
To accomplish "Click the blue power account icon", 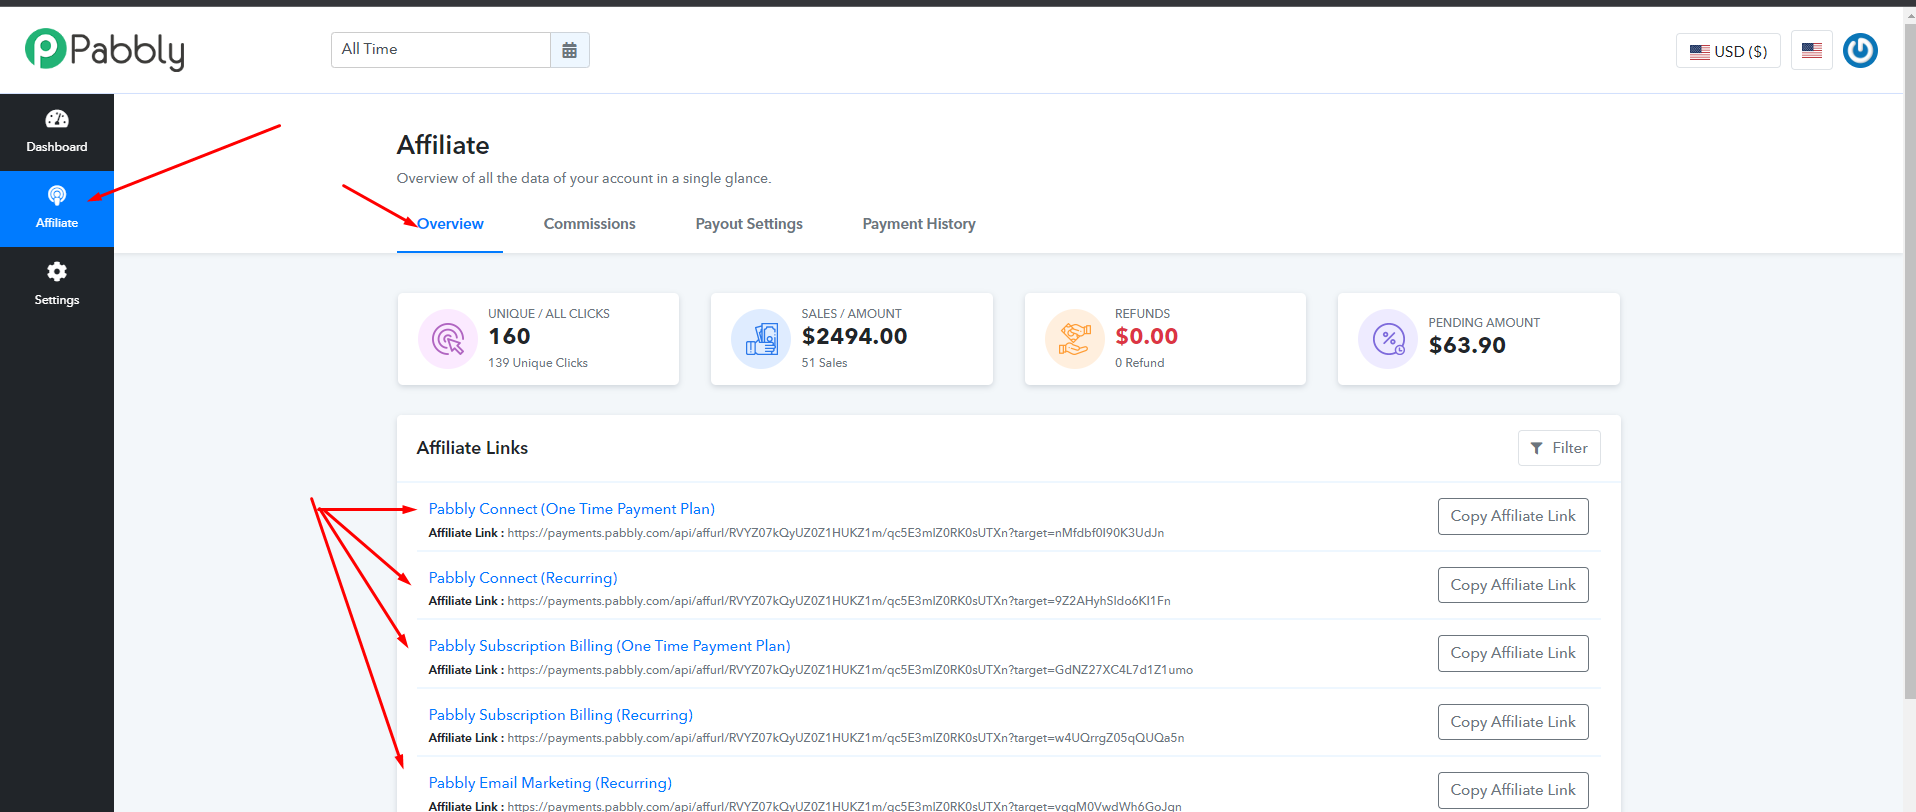I will tap(1860, 51).
